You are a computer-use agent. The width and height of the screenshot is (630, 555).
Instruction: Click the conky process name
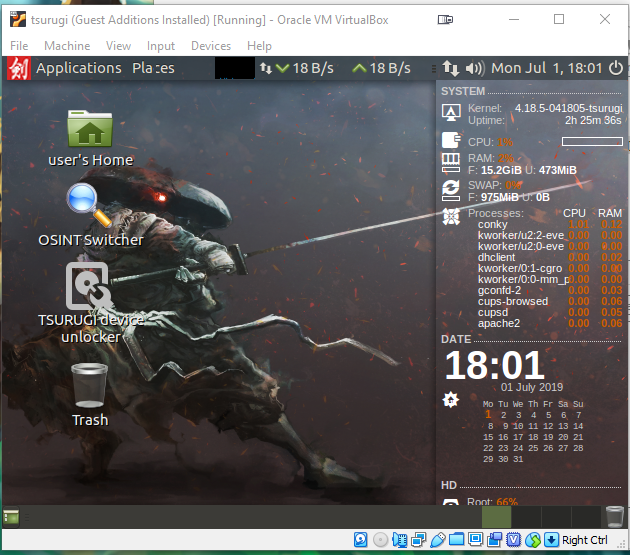[x=493, y=224]
